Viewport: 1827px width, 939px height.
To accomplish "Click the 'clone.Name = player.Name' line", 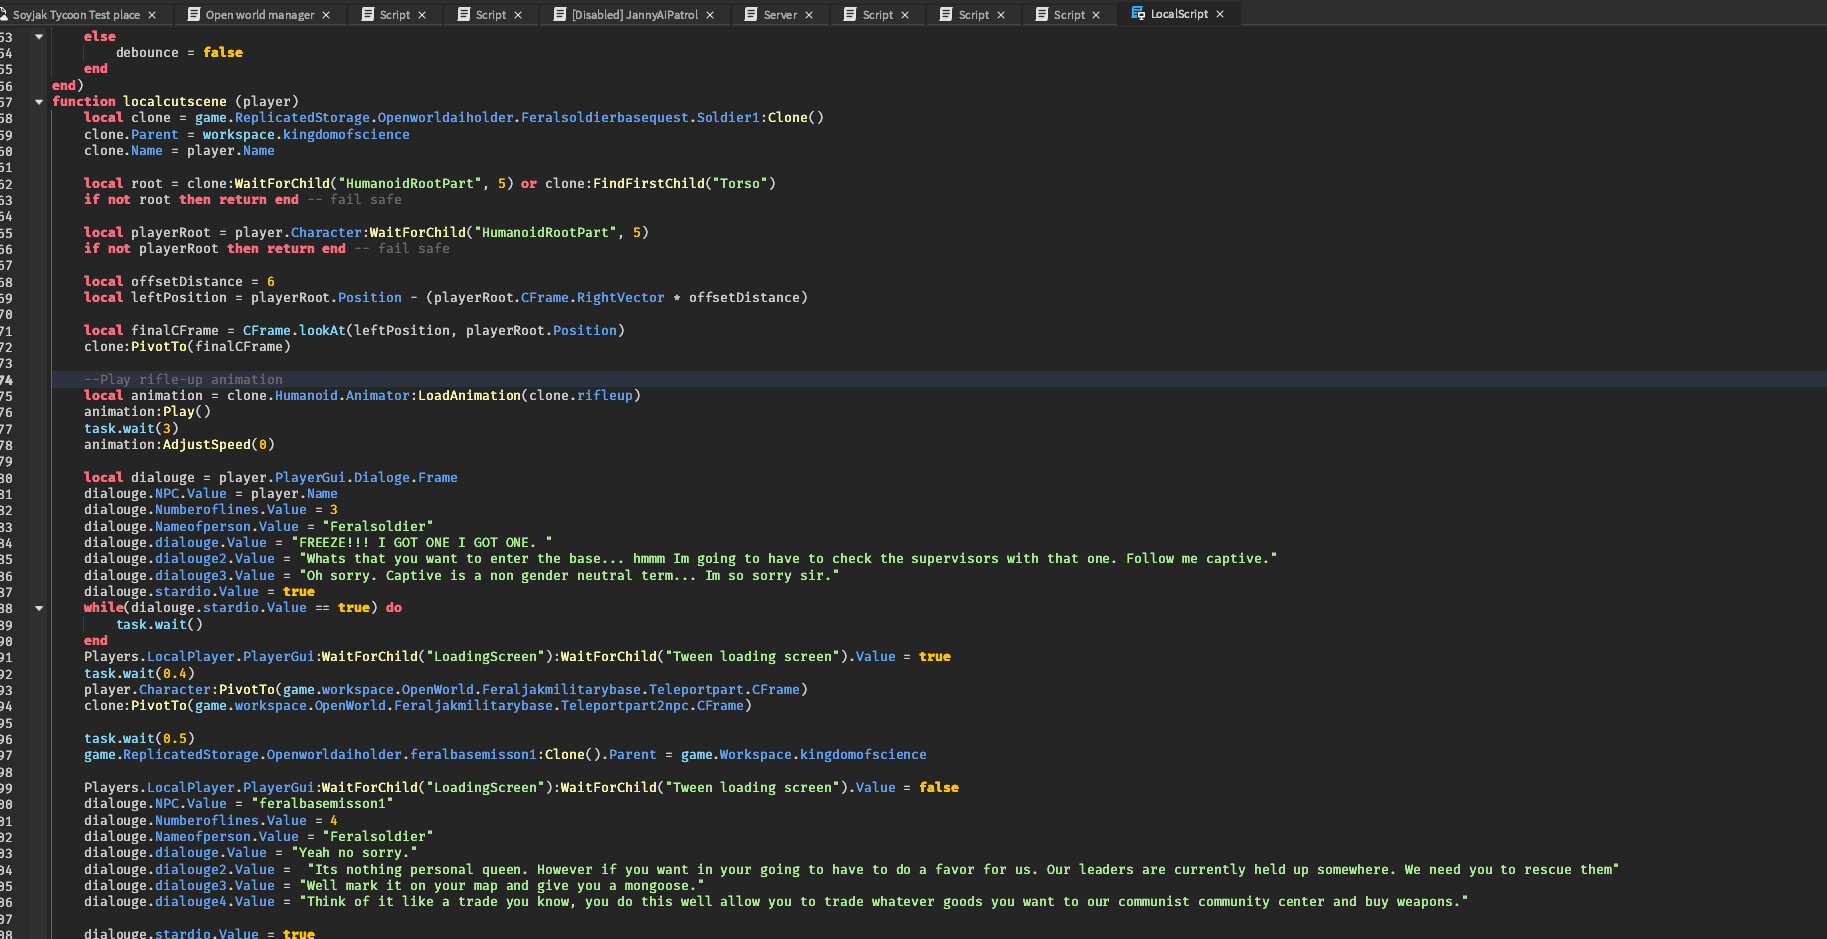I will point(179,150).
